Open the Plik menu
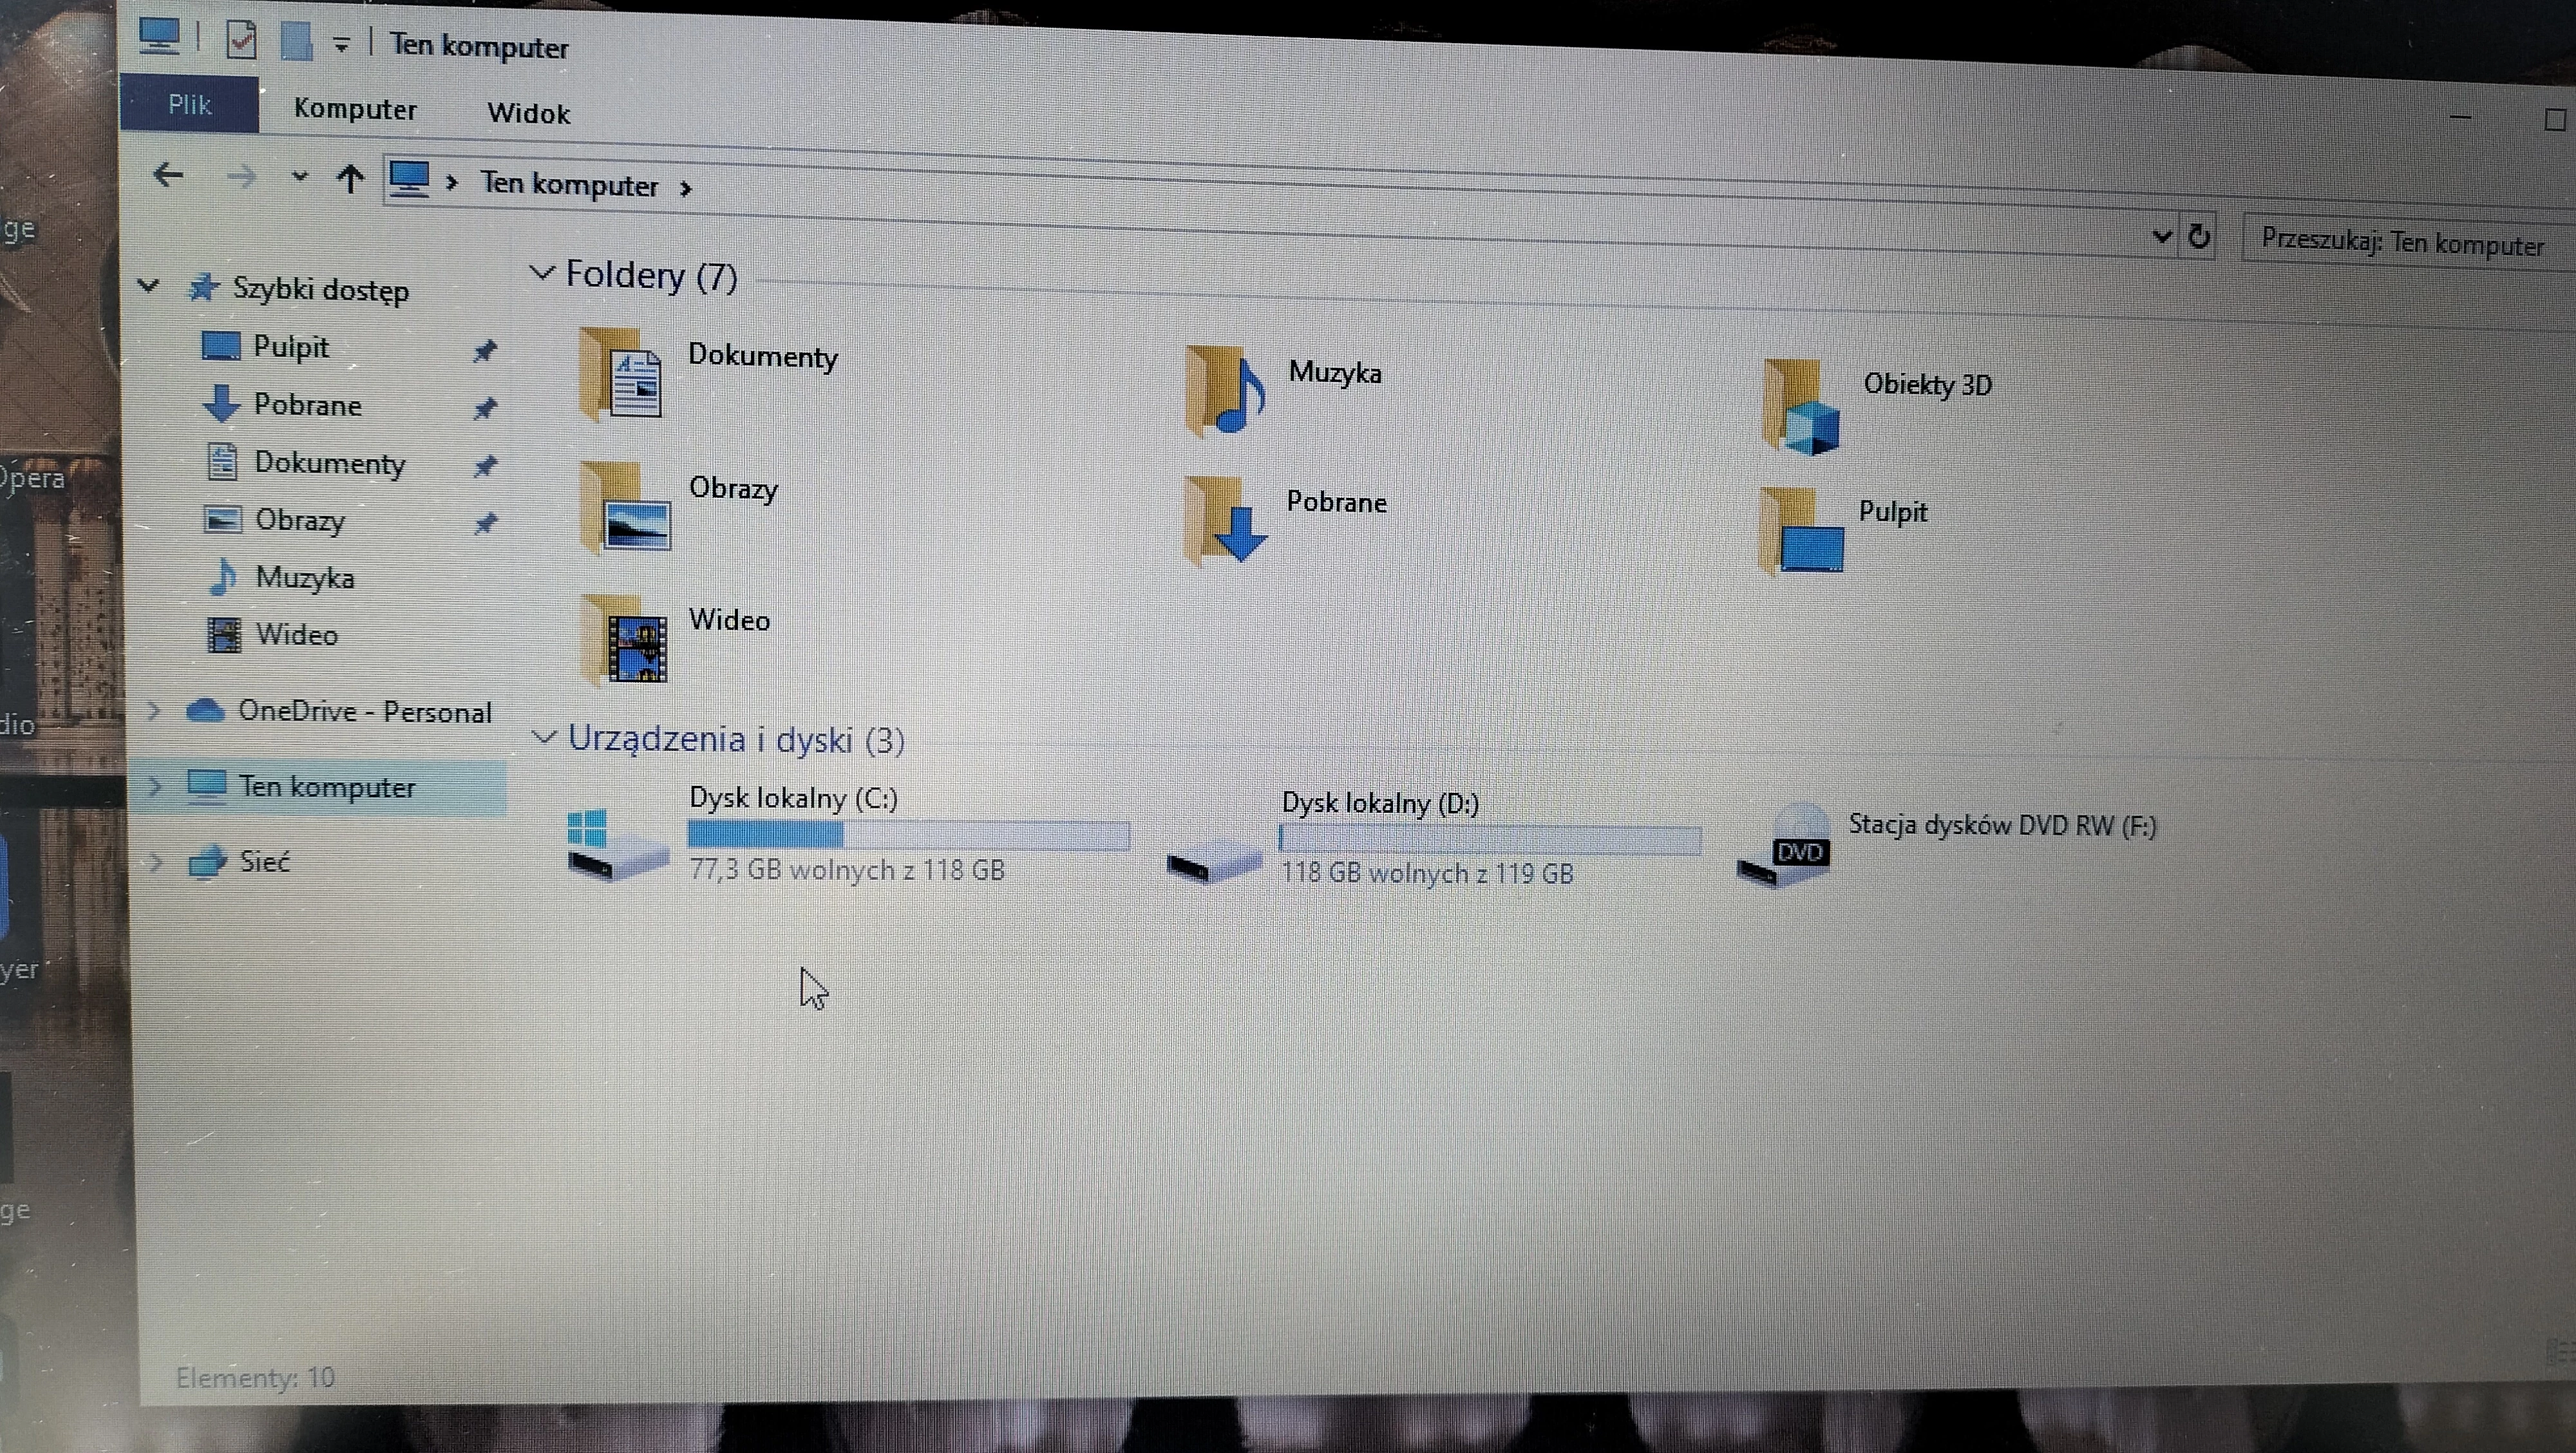The image size is (2576, 1453). [189, 104]
